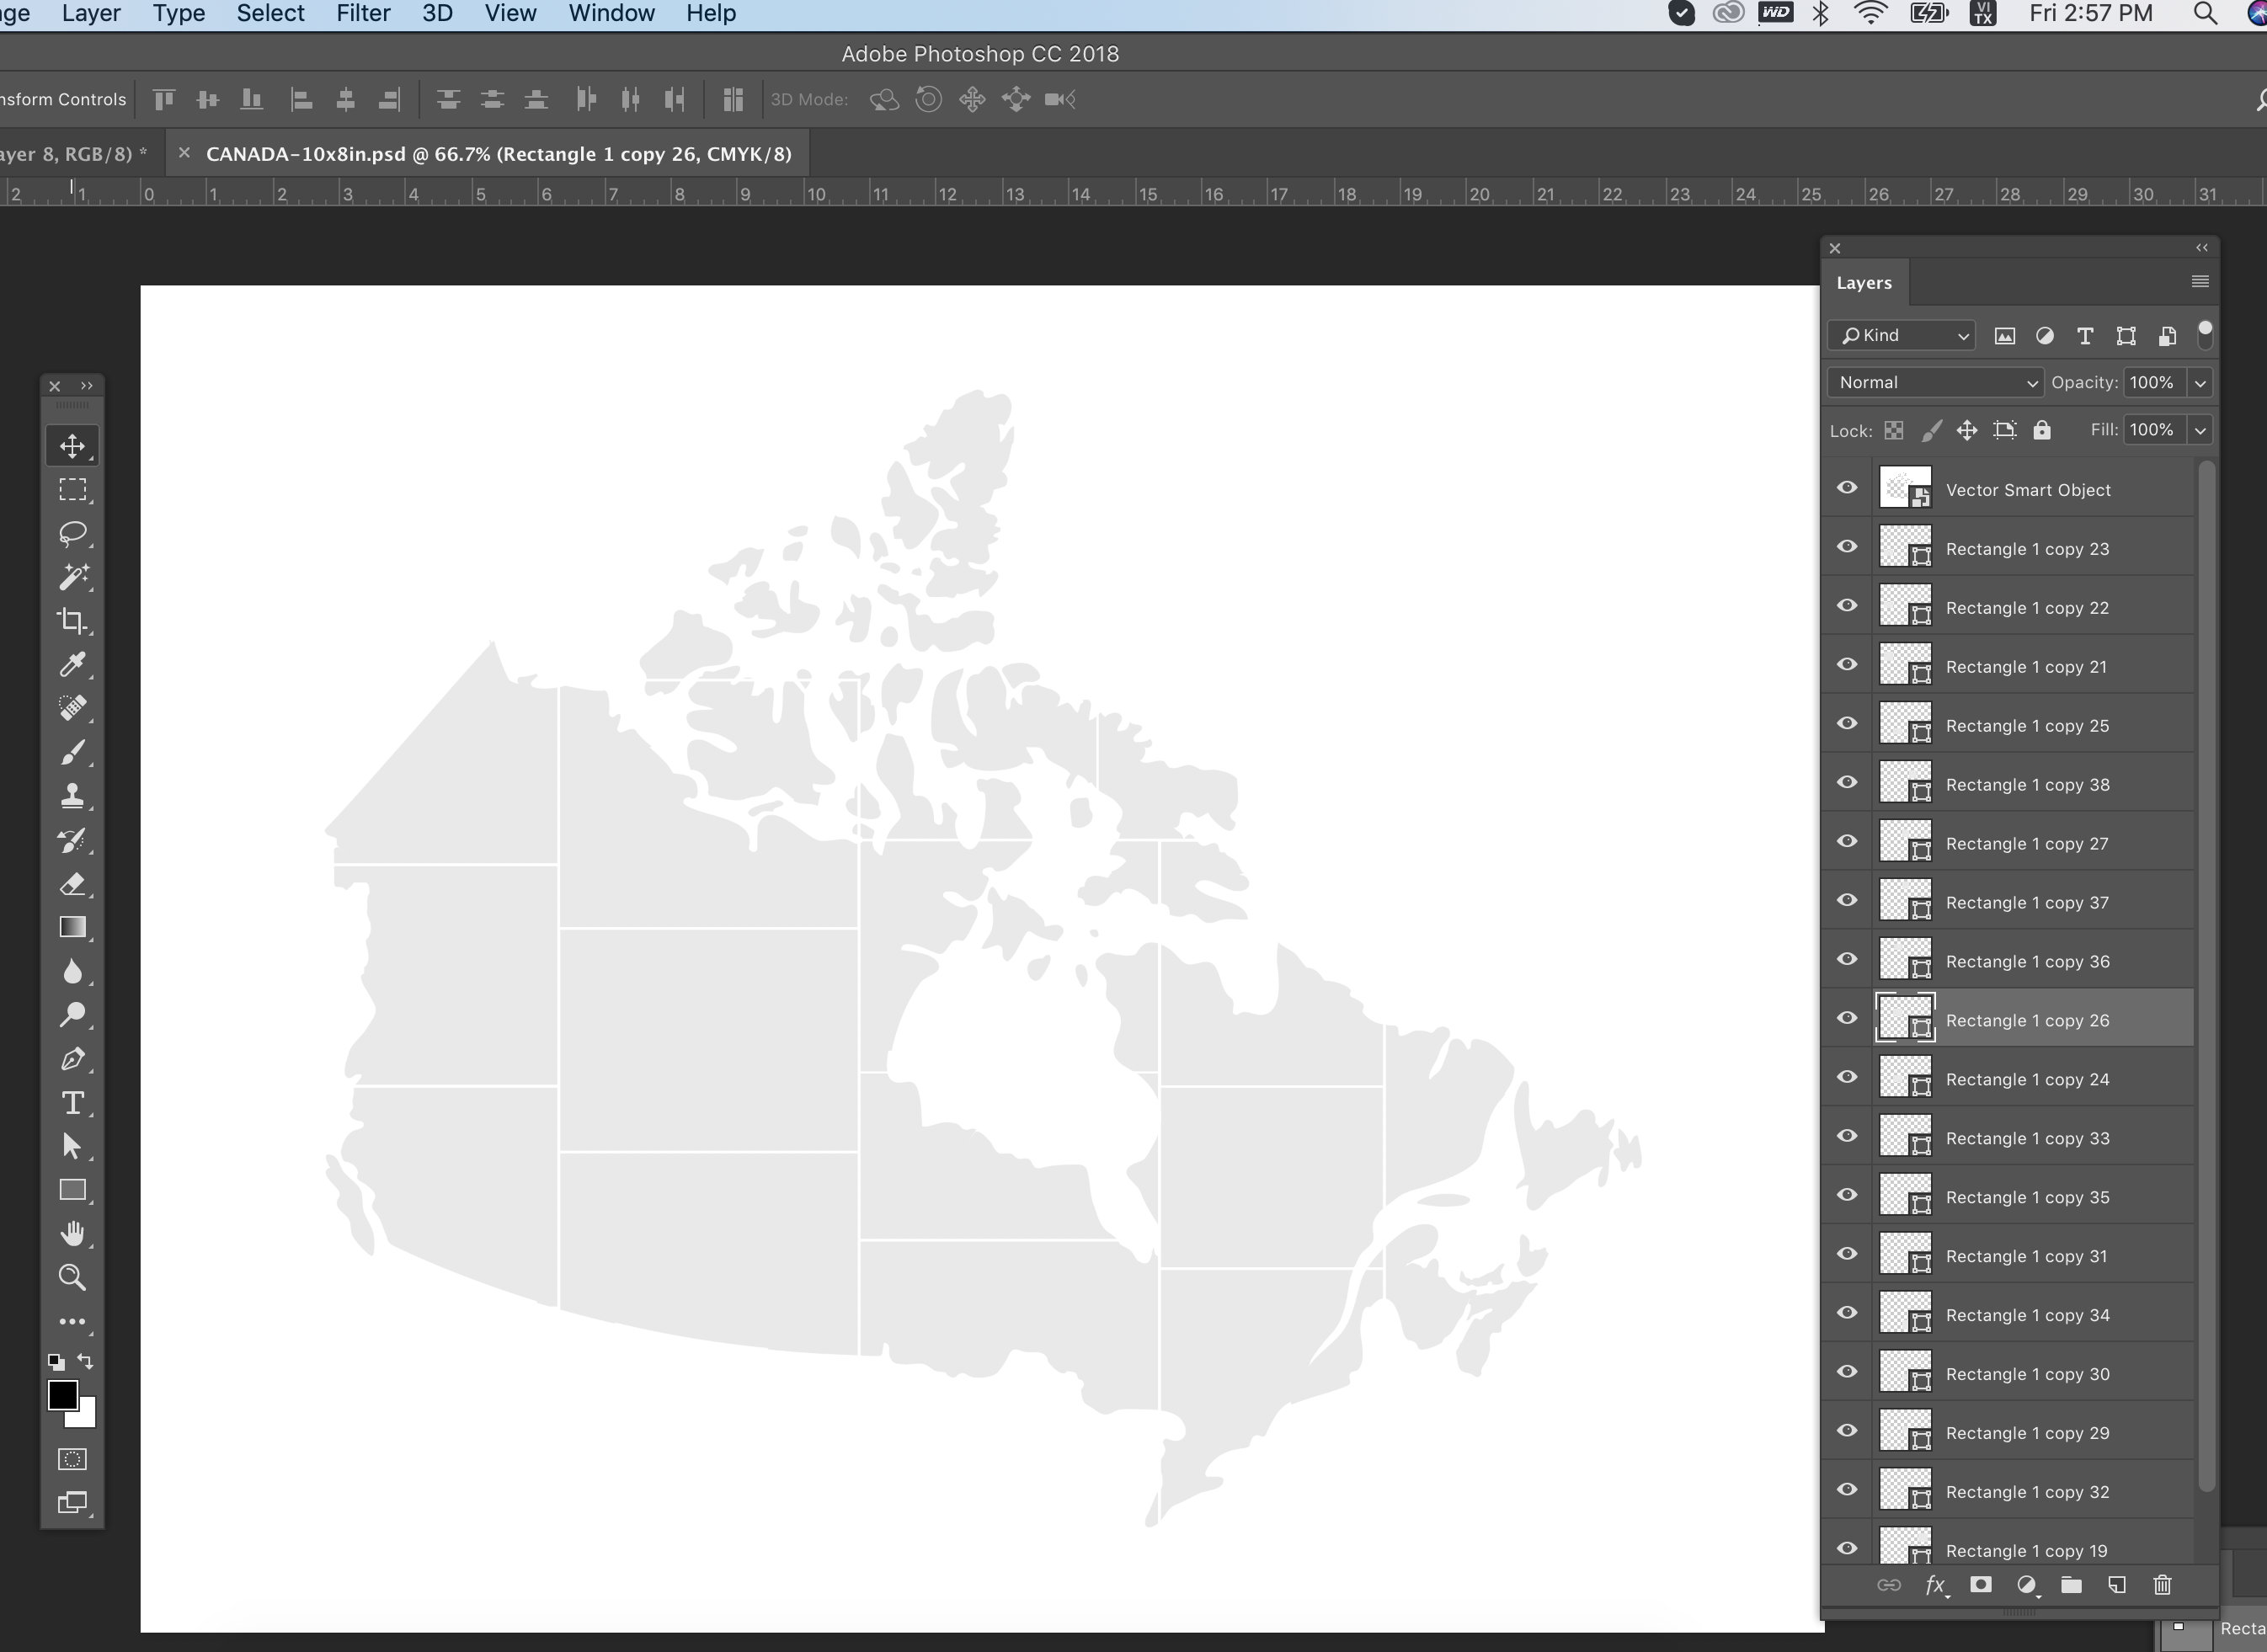
Task: Enable Lock transparent pixels
Action: [1893, 429]
